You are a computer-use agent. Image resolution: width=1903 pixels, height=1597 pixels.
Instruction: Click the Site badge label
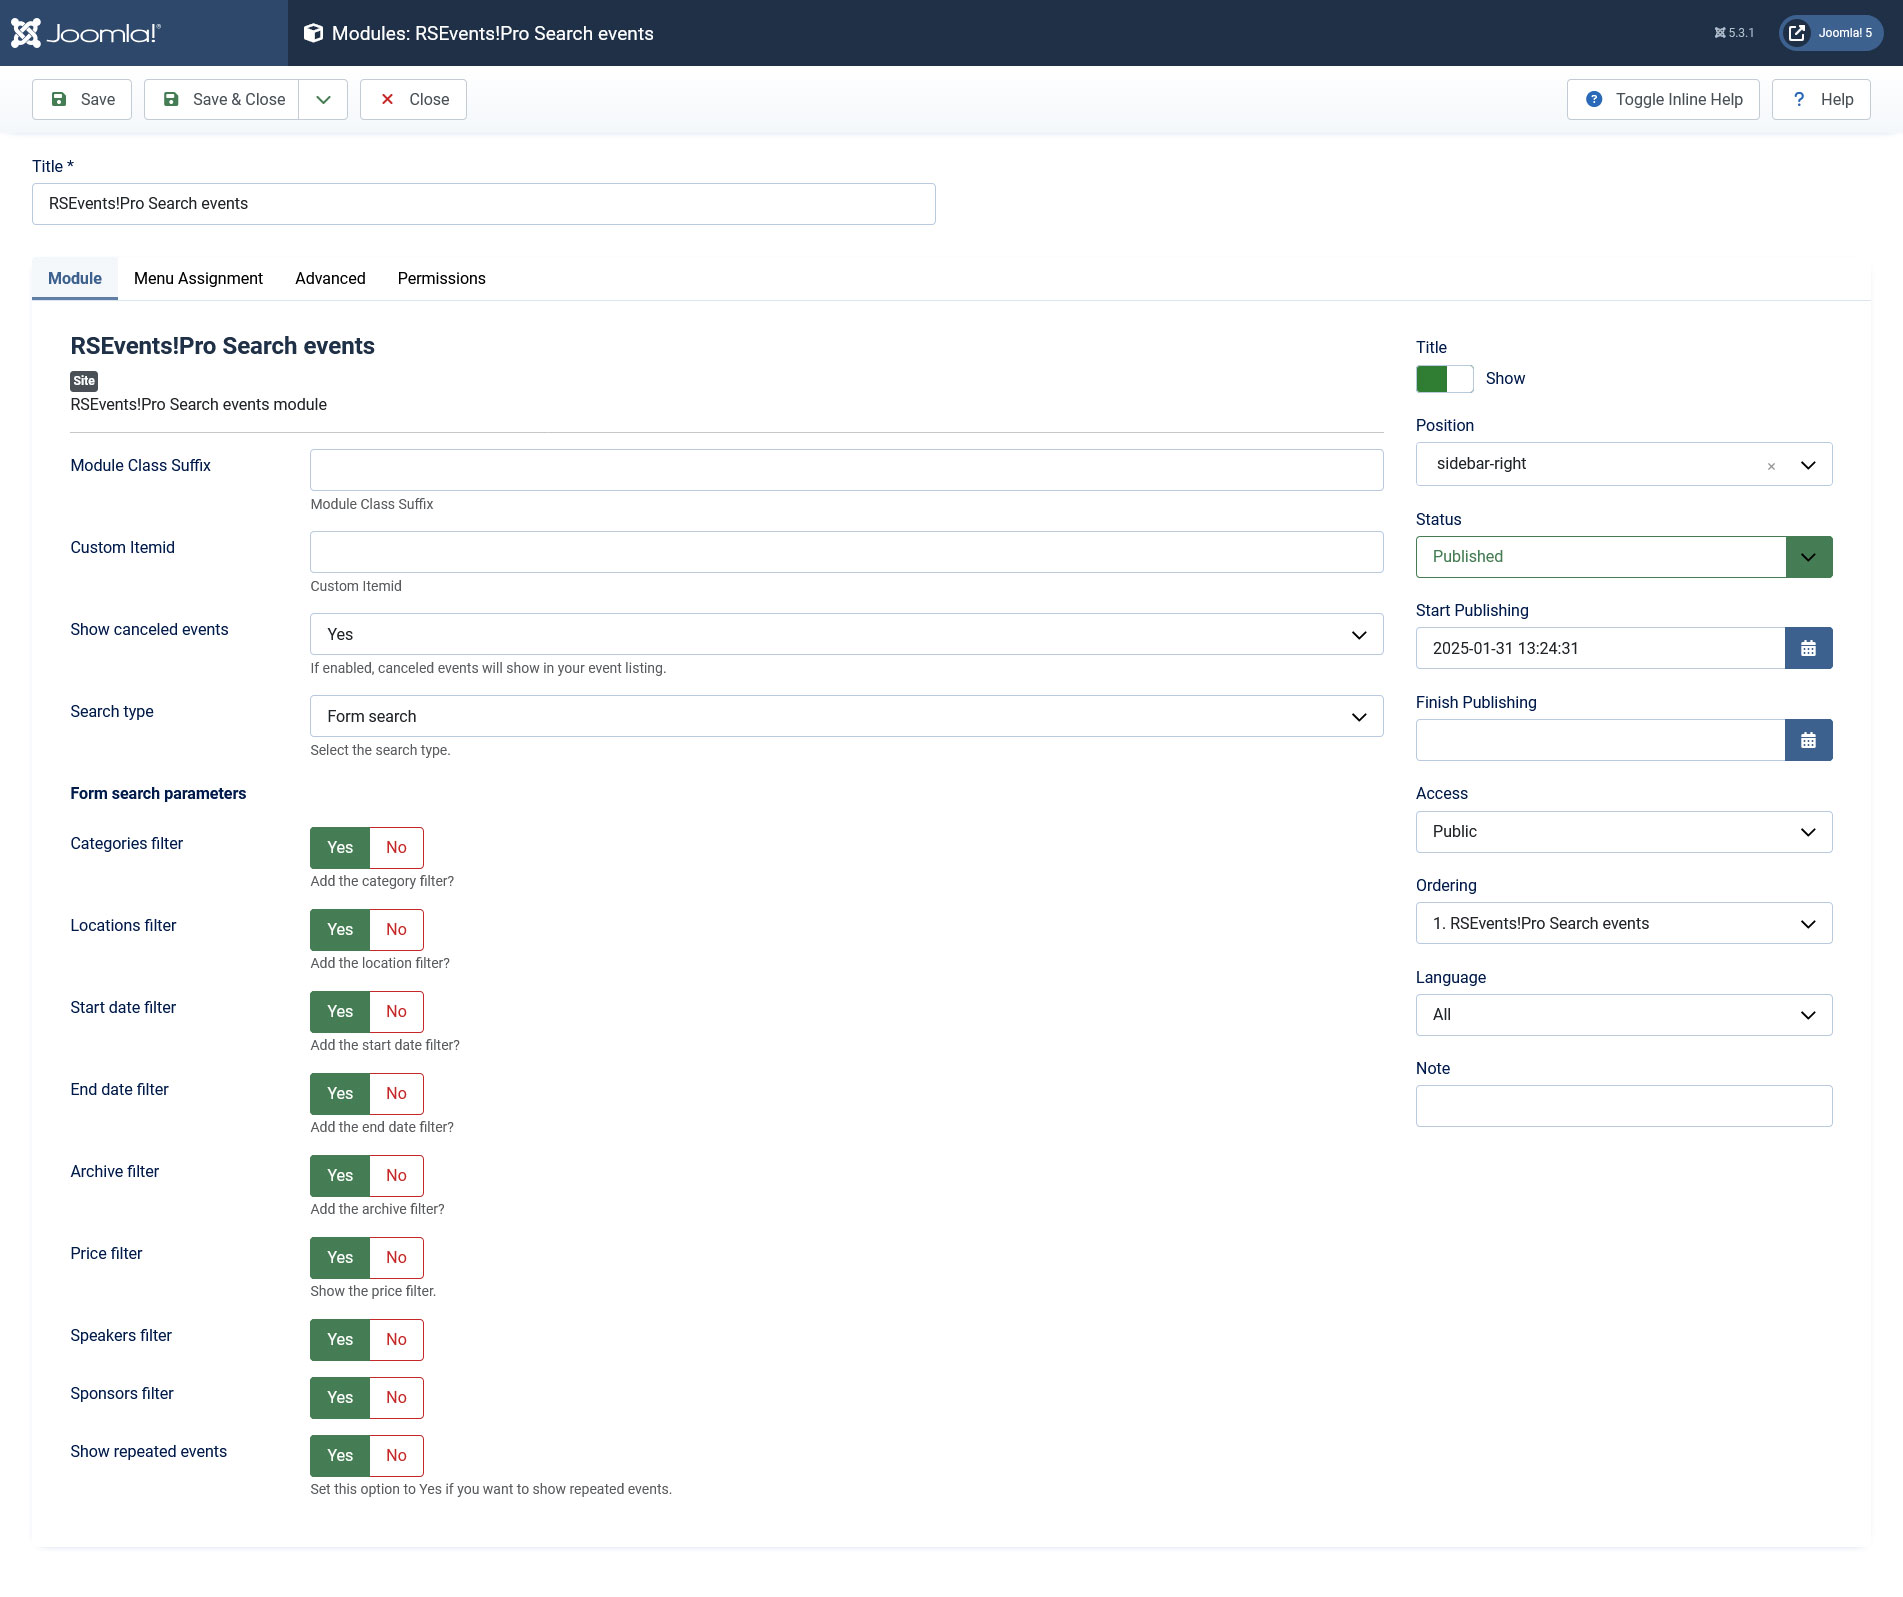(84, 381)
